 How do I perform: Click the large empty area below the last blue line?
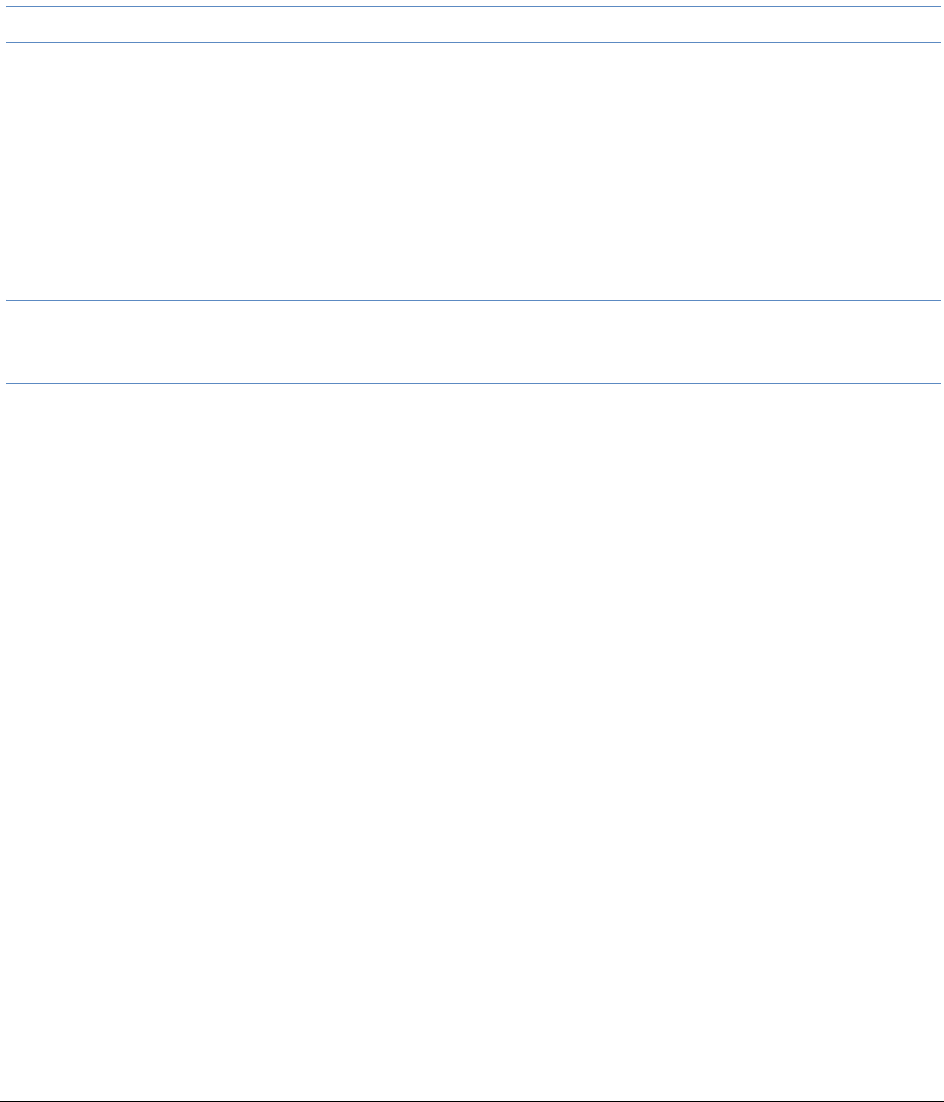click(472, 741)
